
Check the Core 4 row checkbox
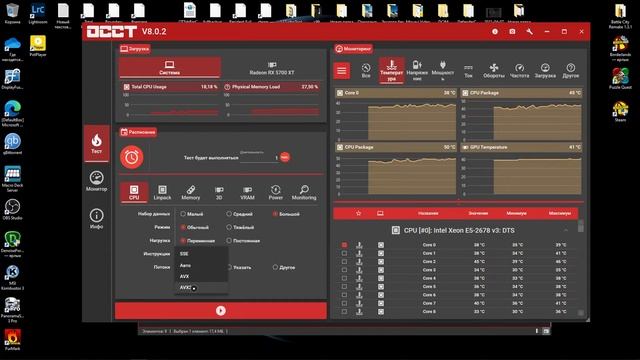(x=344, y=278)
